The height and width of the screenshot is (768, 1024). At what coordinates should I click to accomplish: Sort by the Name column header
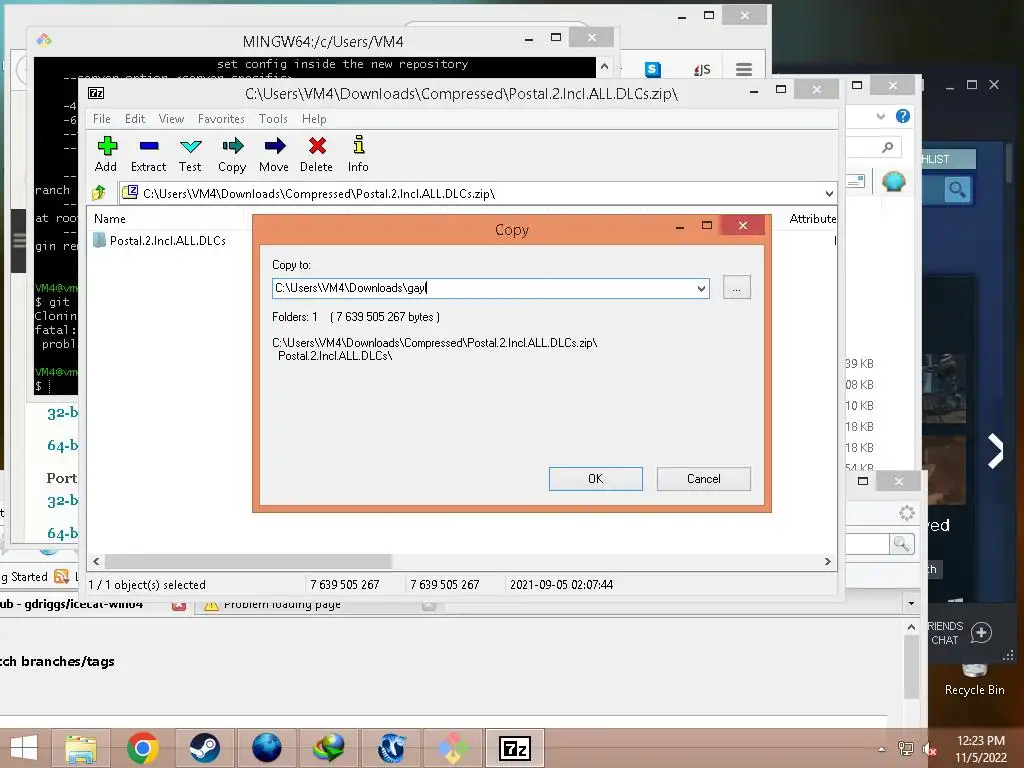tap(110, 219)
